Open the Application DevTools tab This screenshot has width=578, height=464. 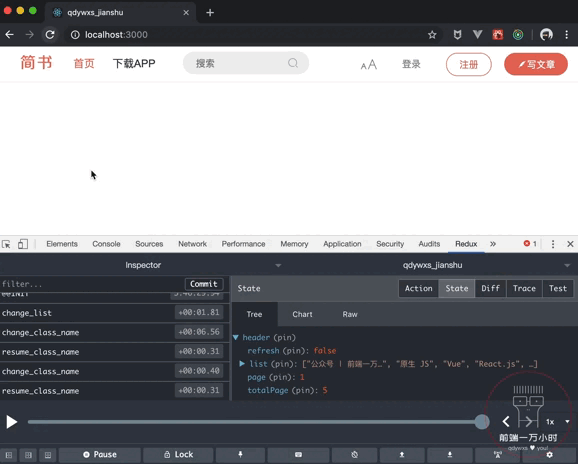pyautogui.click(x=342, y=244)
